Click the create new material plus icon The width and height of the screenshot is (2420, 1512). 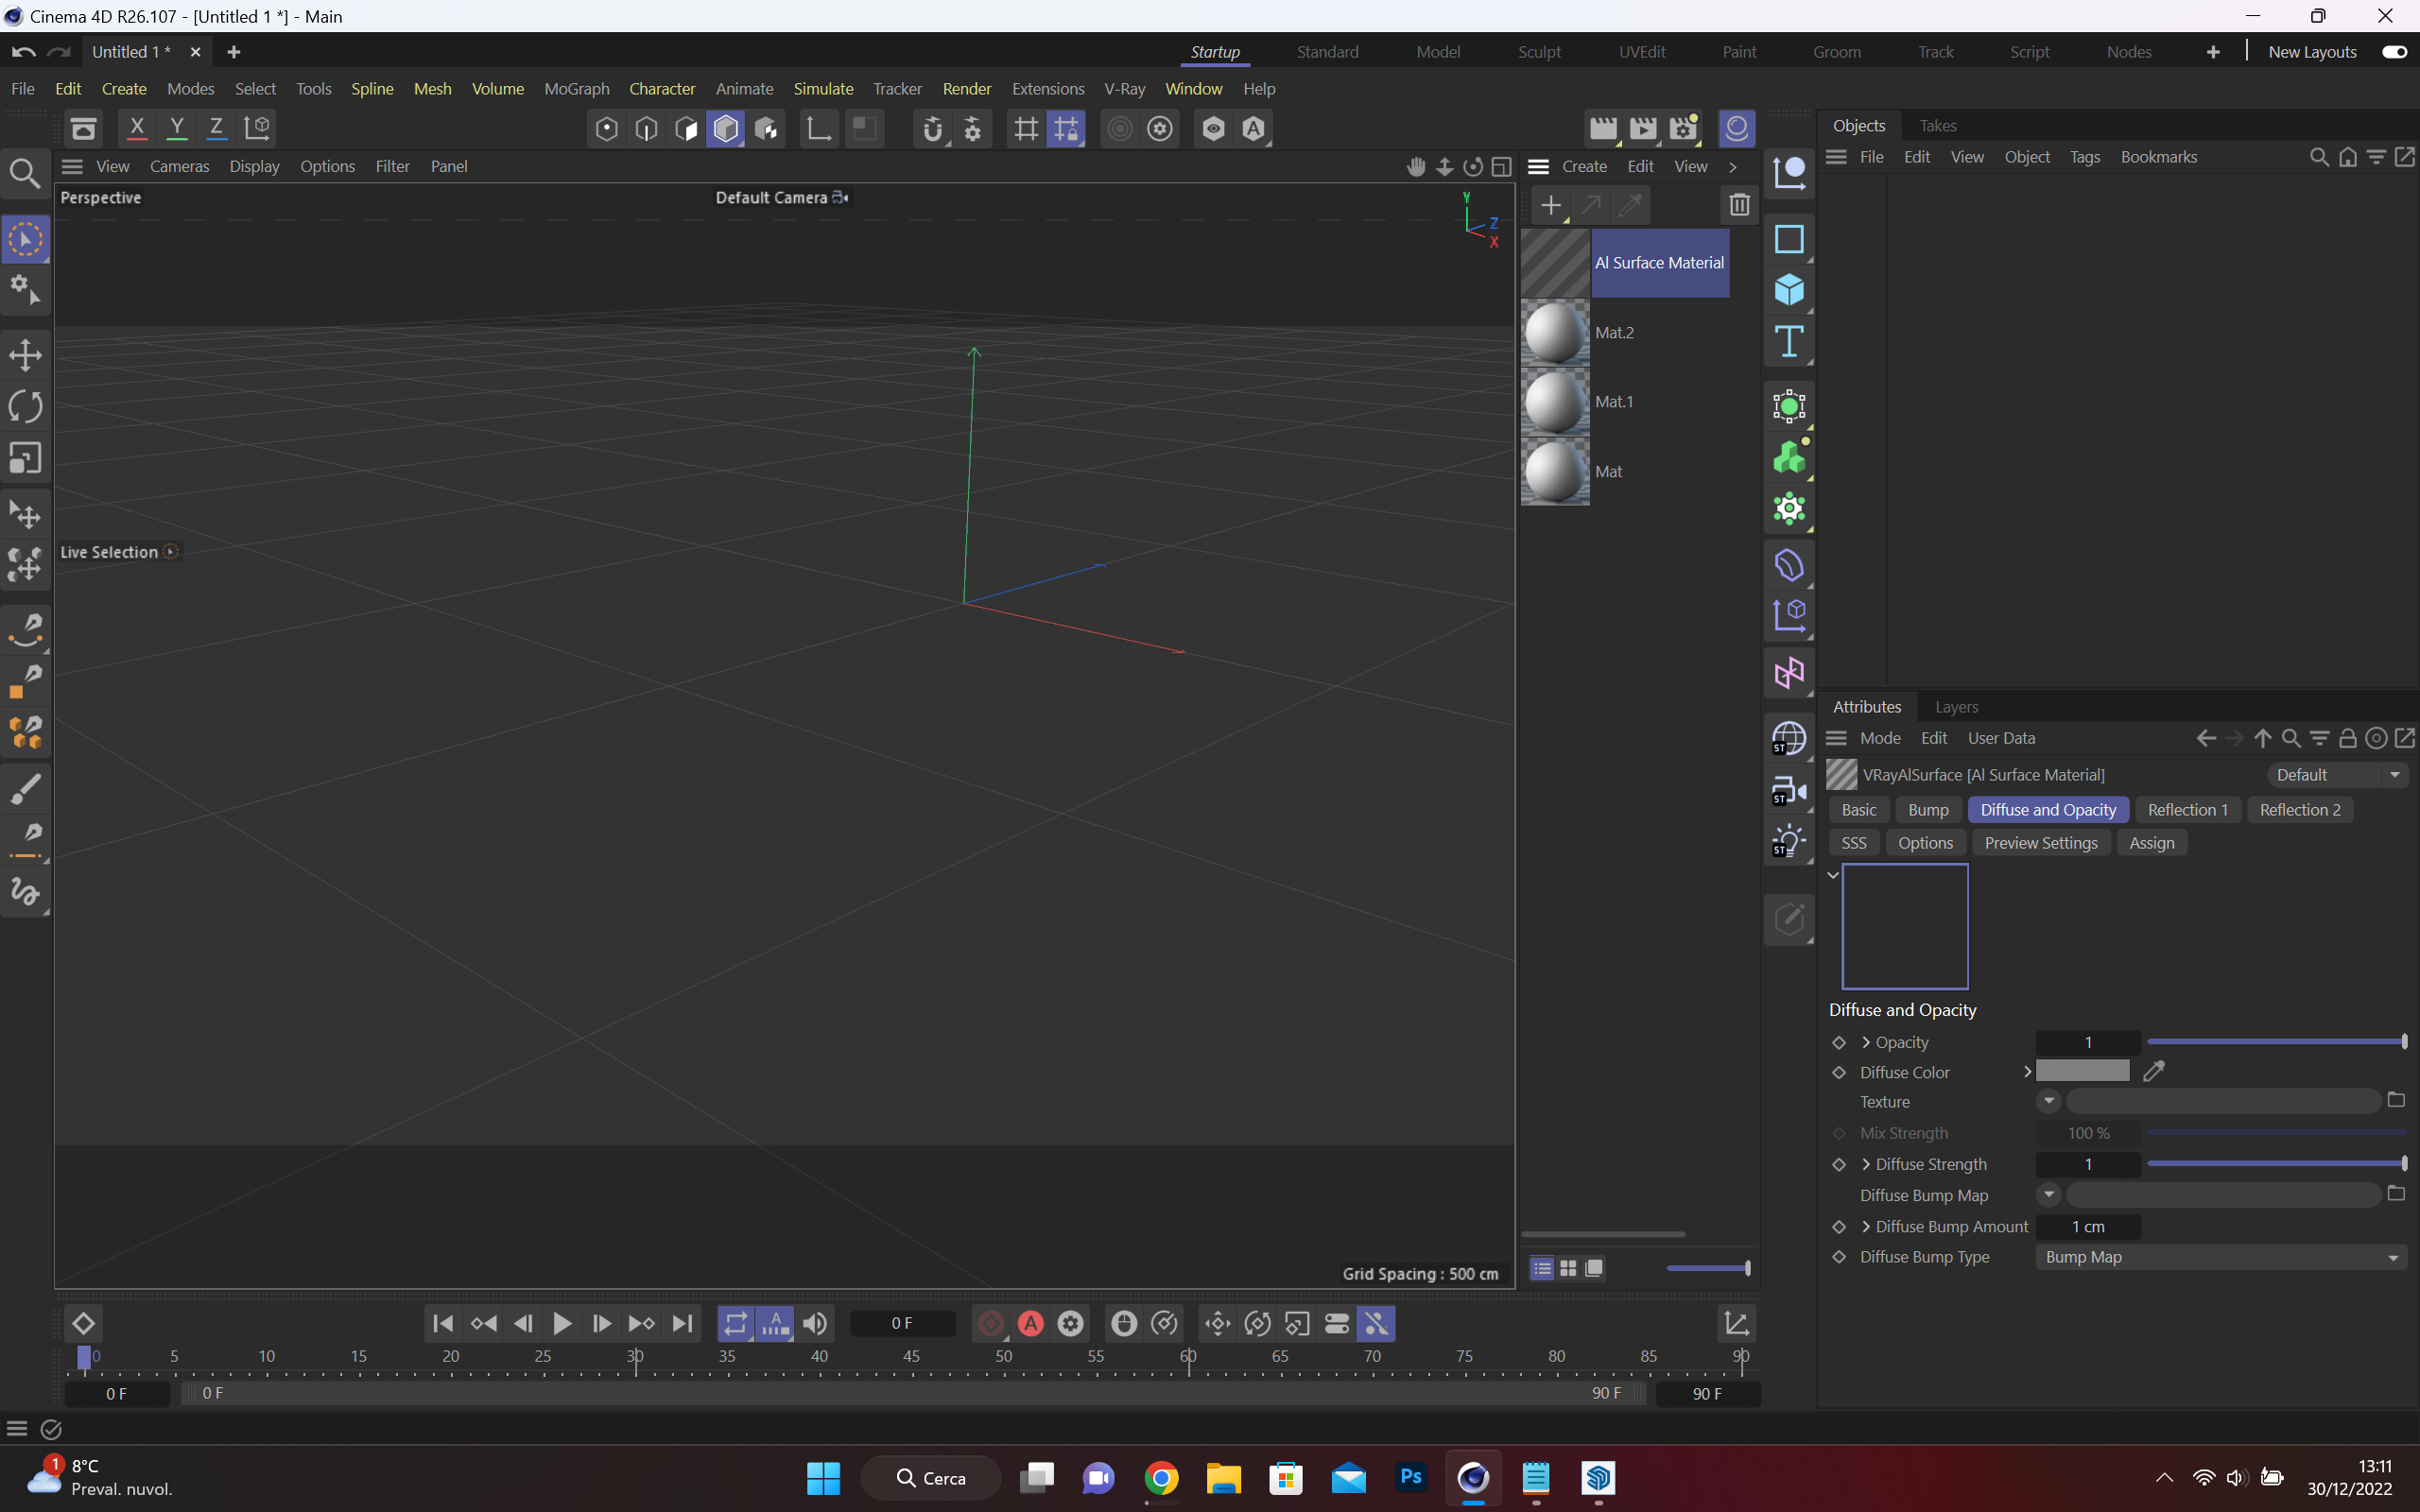(1551, 206)
